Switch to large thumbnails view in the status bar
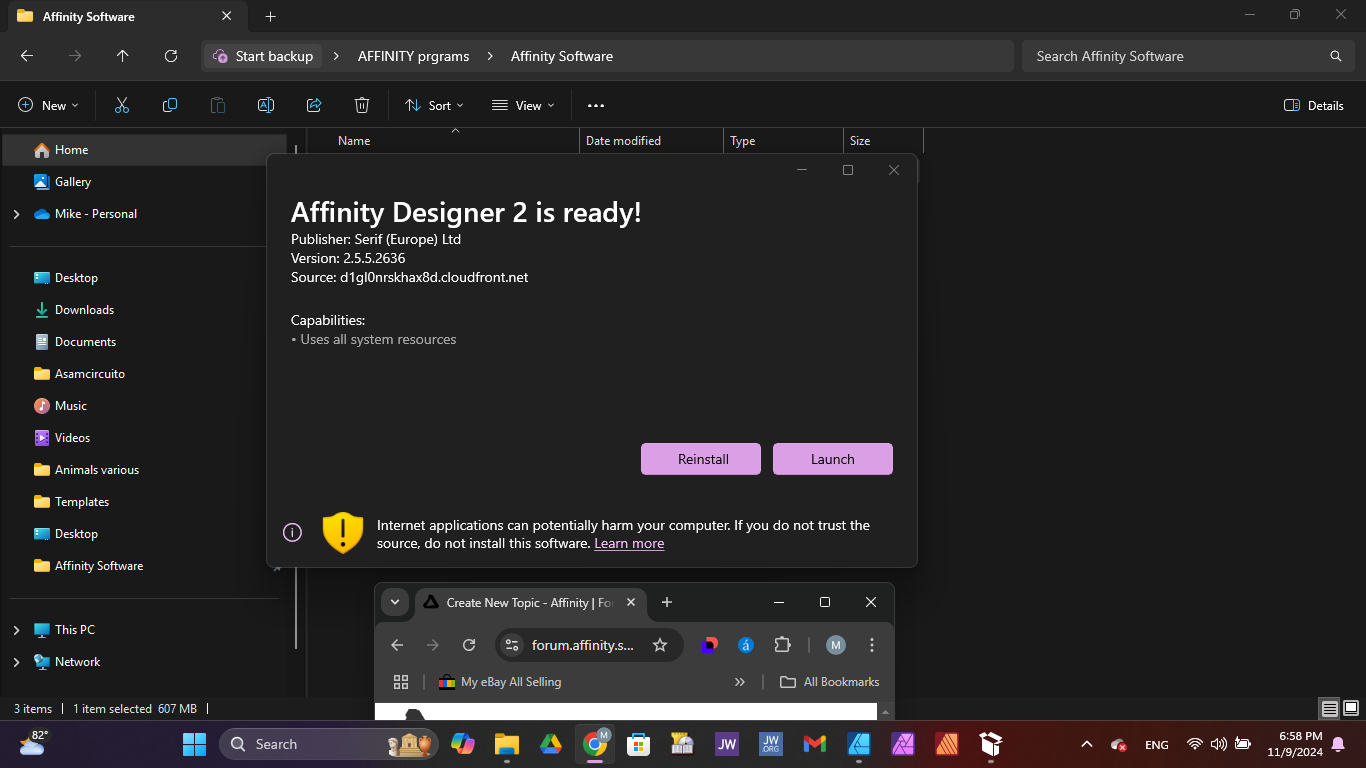 [x=1350, y=708]
